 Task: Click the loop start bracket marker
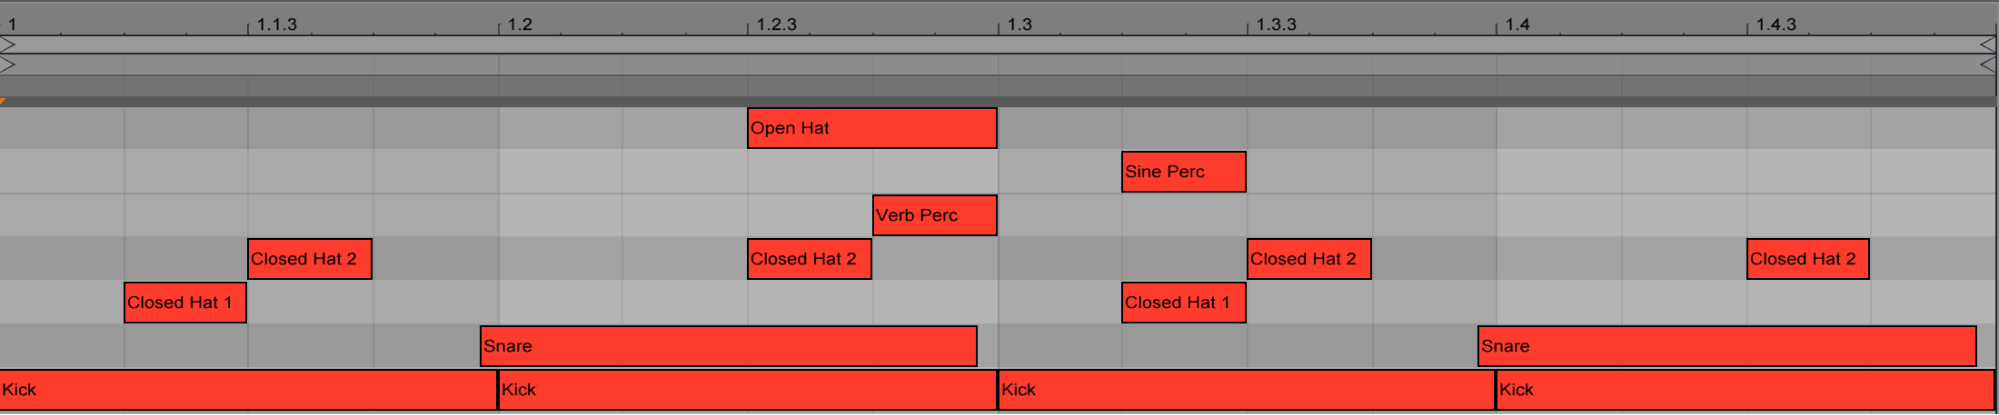[x=8, y=45]
